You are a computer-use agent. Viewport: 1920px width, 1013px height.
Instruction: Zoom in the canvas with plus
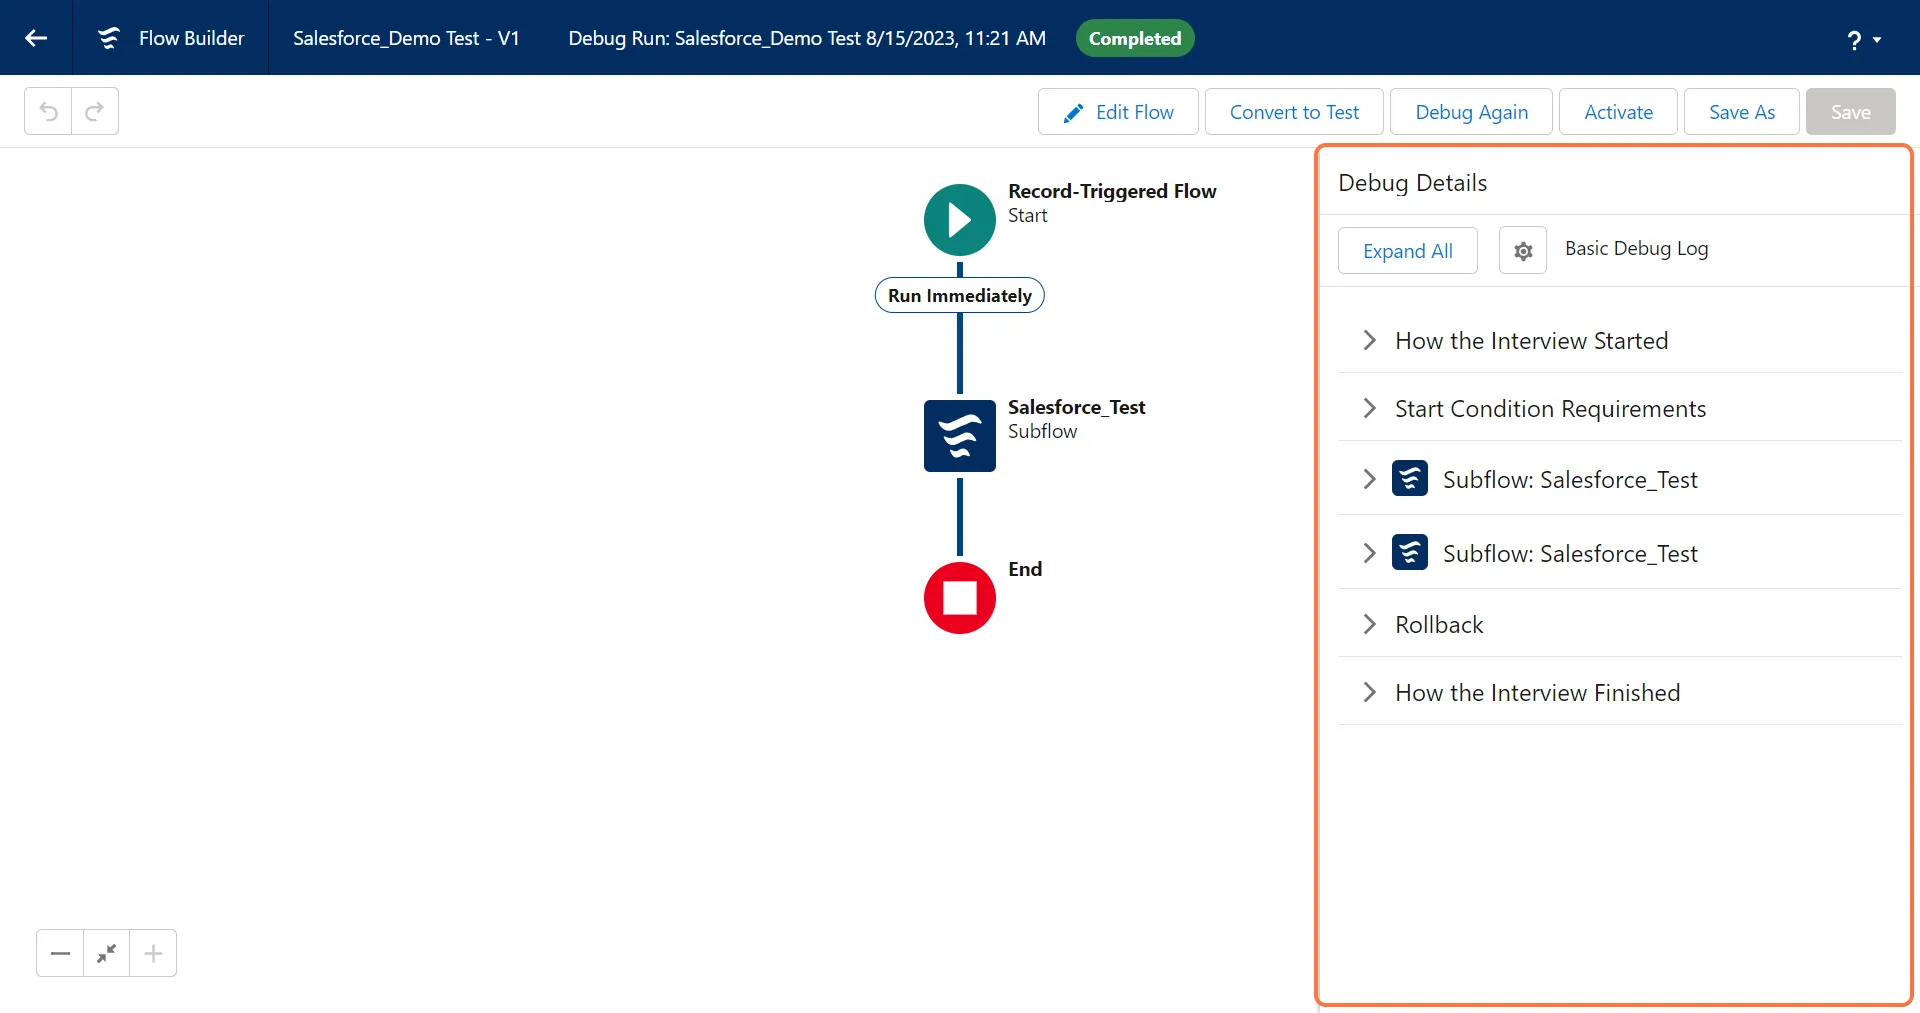[x=153, y=953]
